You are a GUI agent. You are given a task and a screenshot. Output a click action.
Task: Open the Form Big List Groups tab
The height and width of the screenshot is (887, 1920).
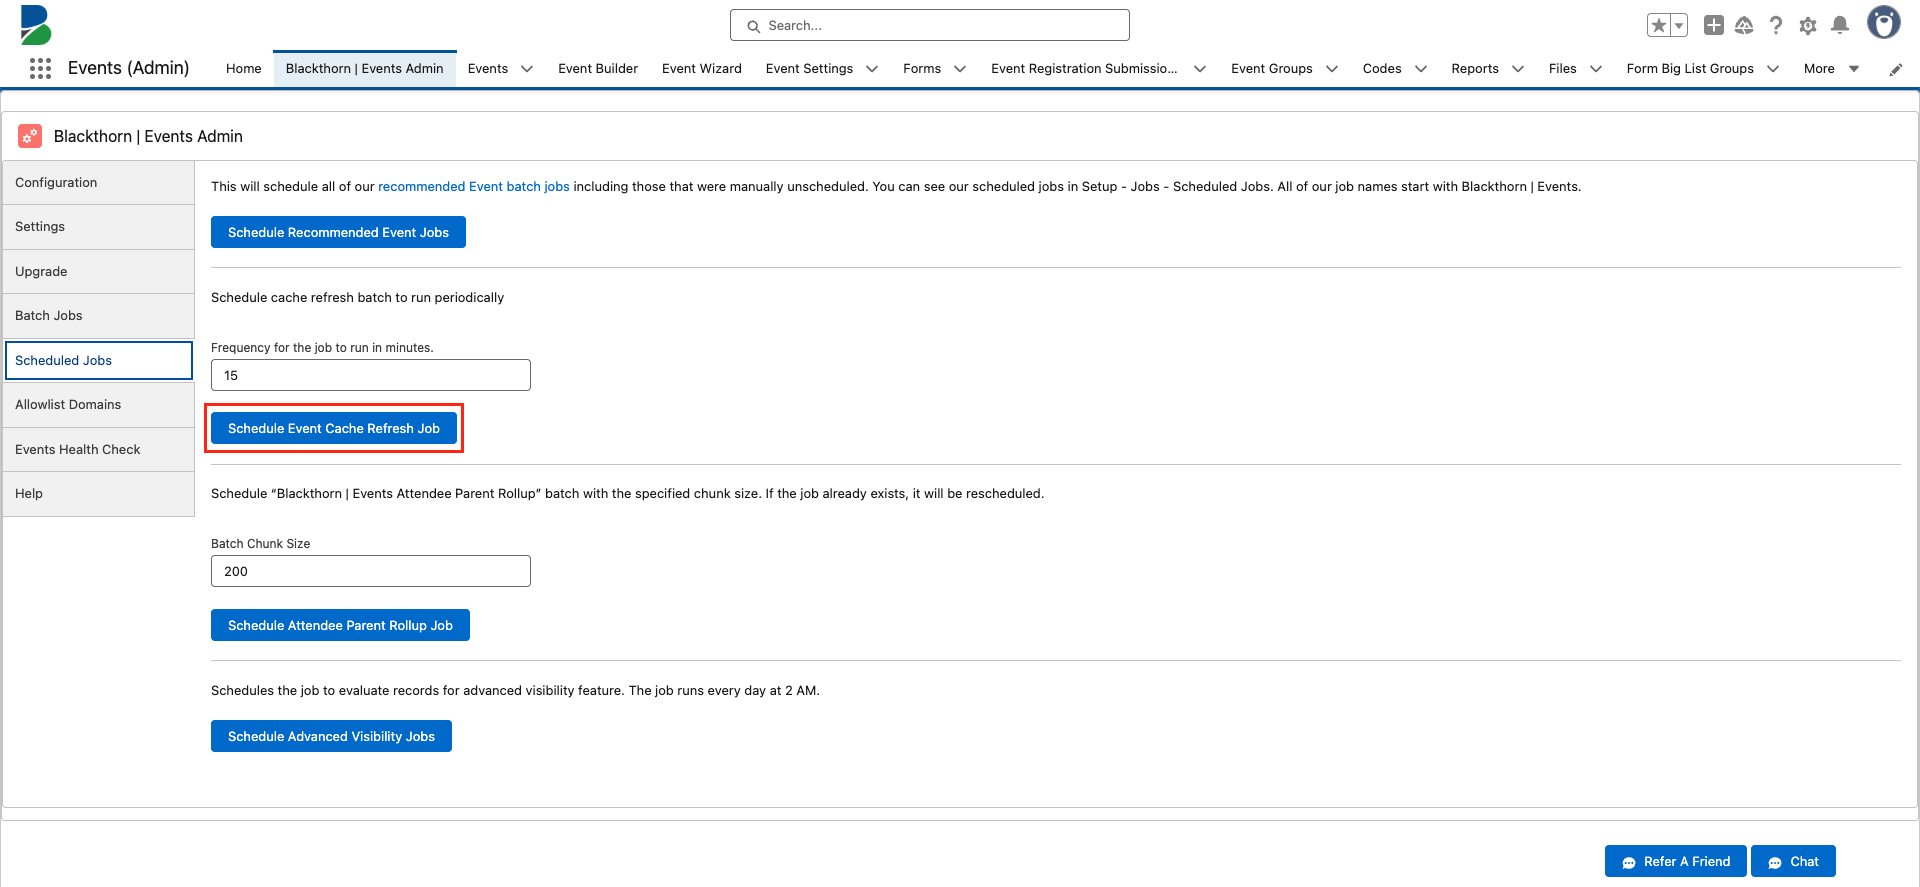point(1690,68)
